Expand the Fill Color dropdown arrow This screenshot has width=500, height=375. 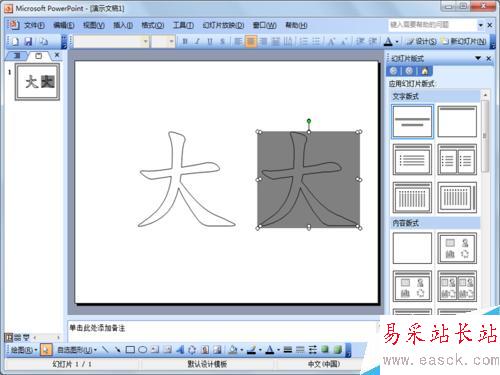point(241,350)
